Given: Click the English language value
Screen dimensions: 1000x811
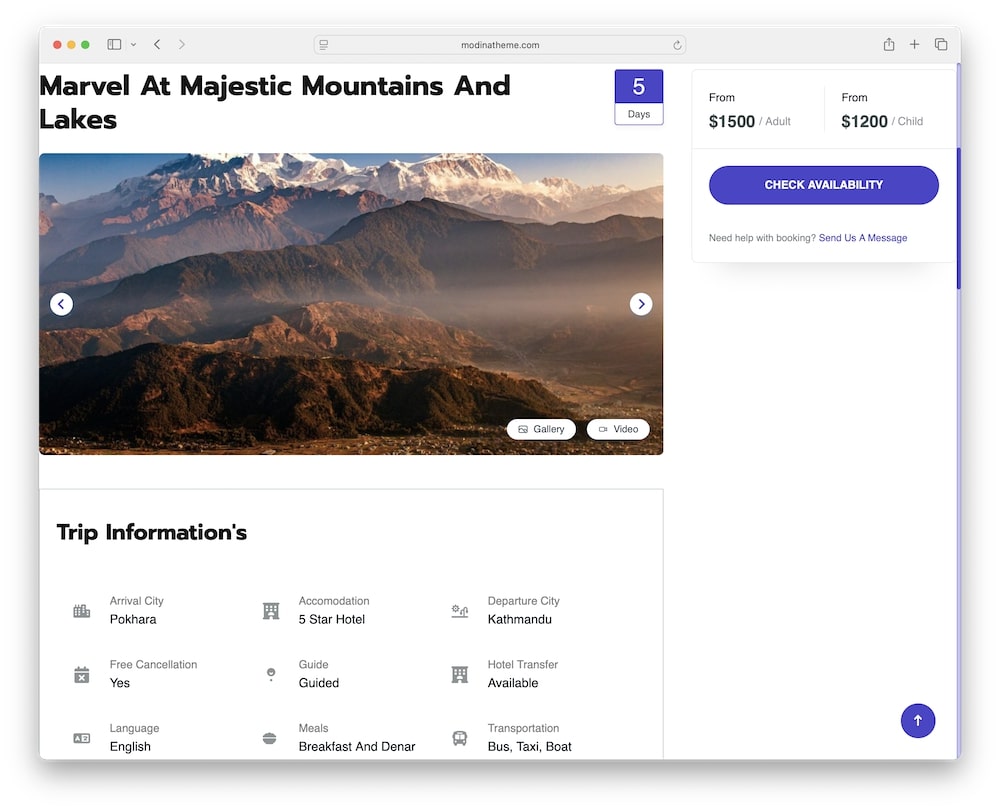Looking at the screenshot, I should click(130, 747).
